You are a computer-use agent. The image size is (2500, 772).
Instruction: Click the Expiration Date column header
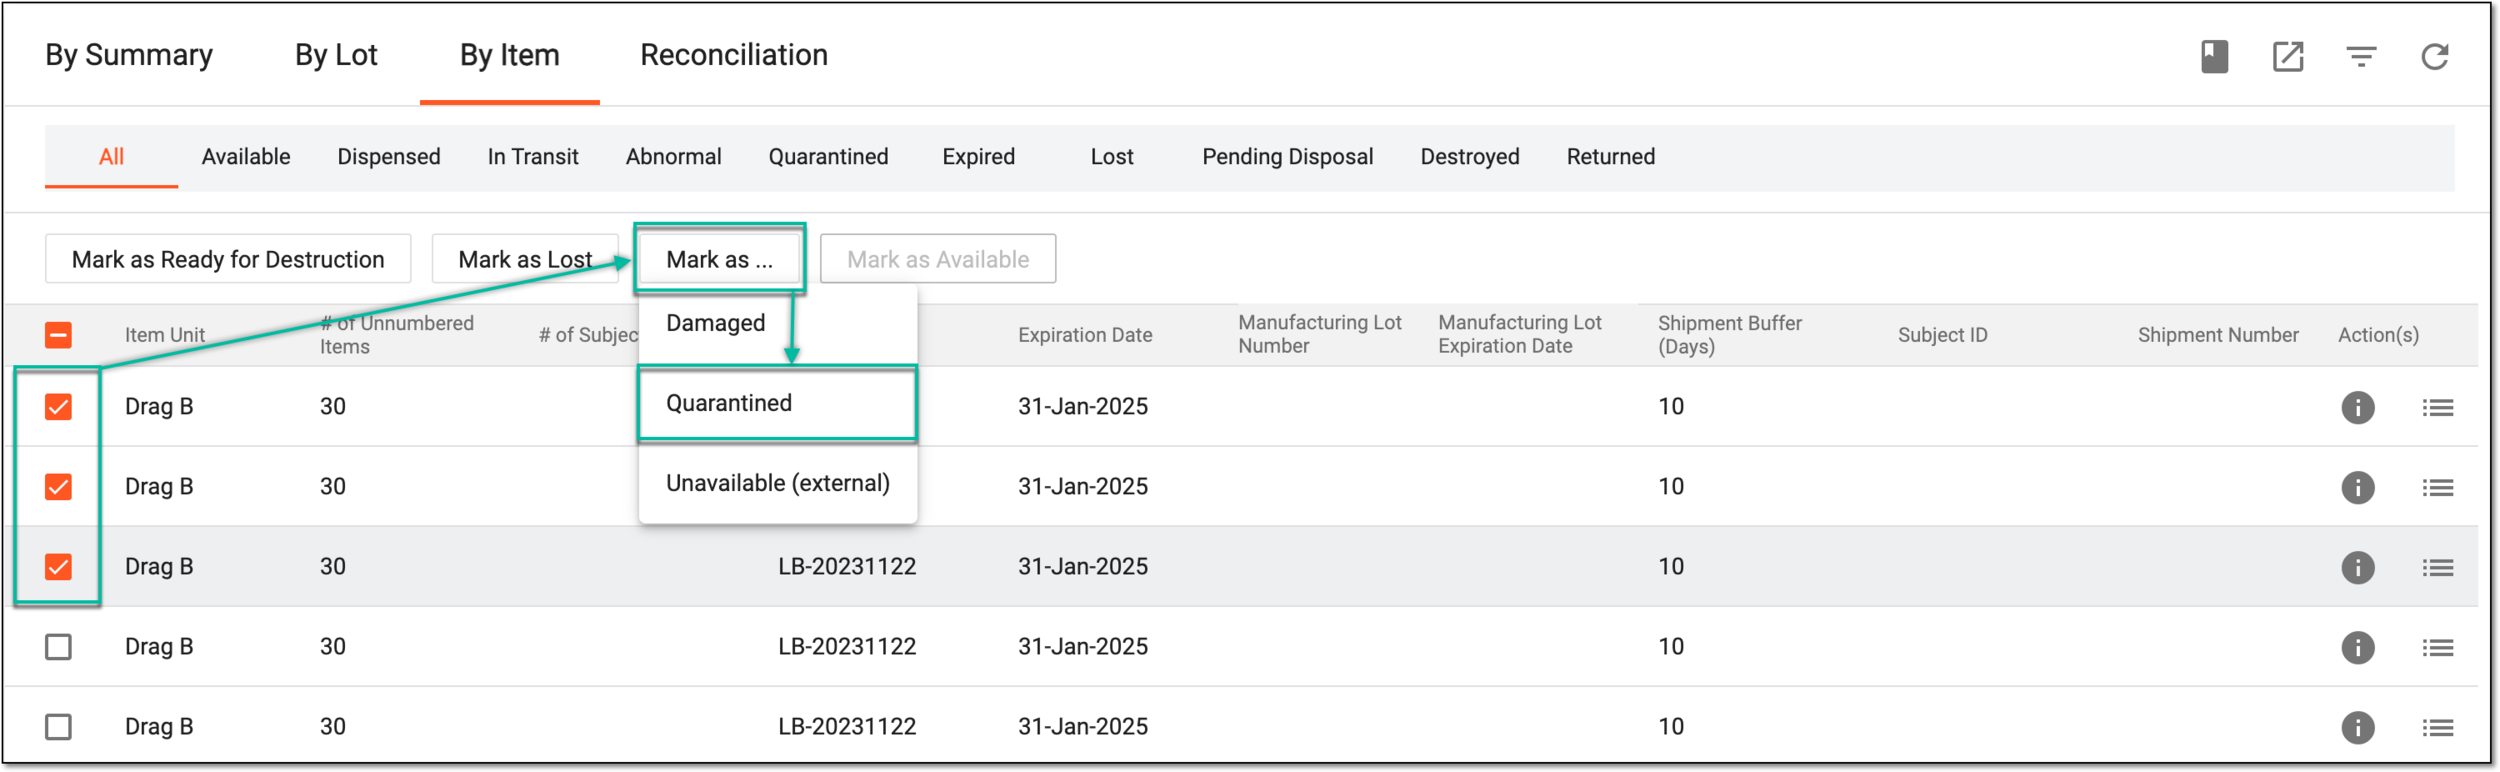1085,335
